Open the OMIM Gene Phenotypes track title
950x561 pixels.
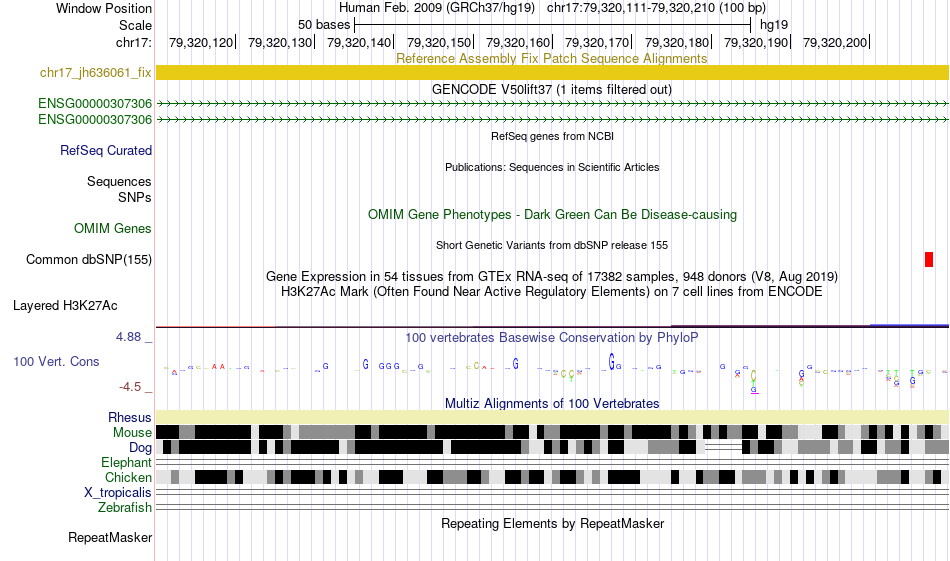[x=552, y=214]
